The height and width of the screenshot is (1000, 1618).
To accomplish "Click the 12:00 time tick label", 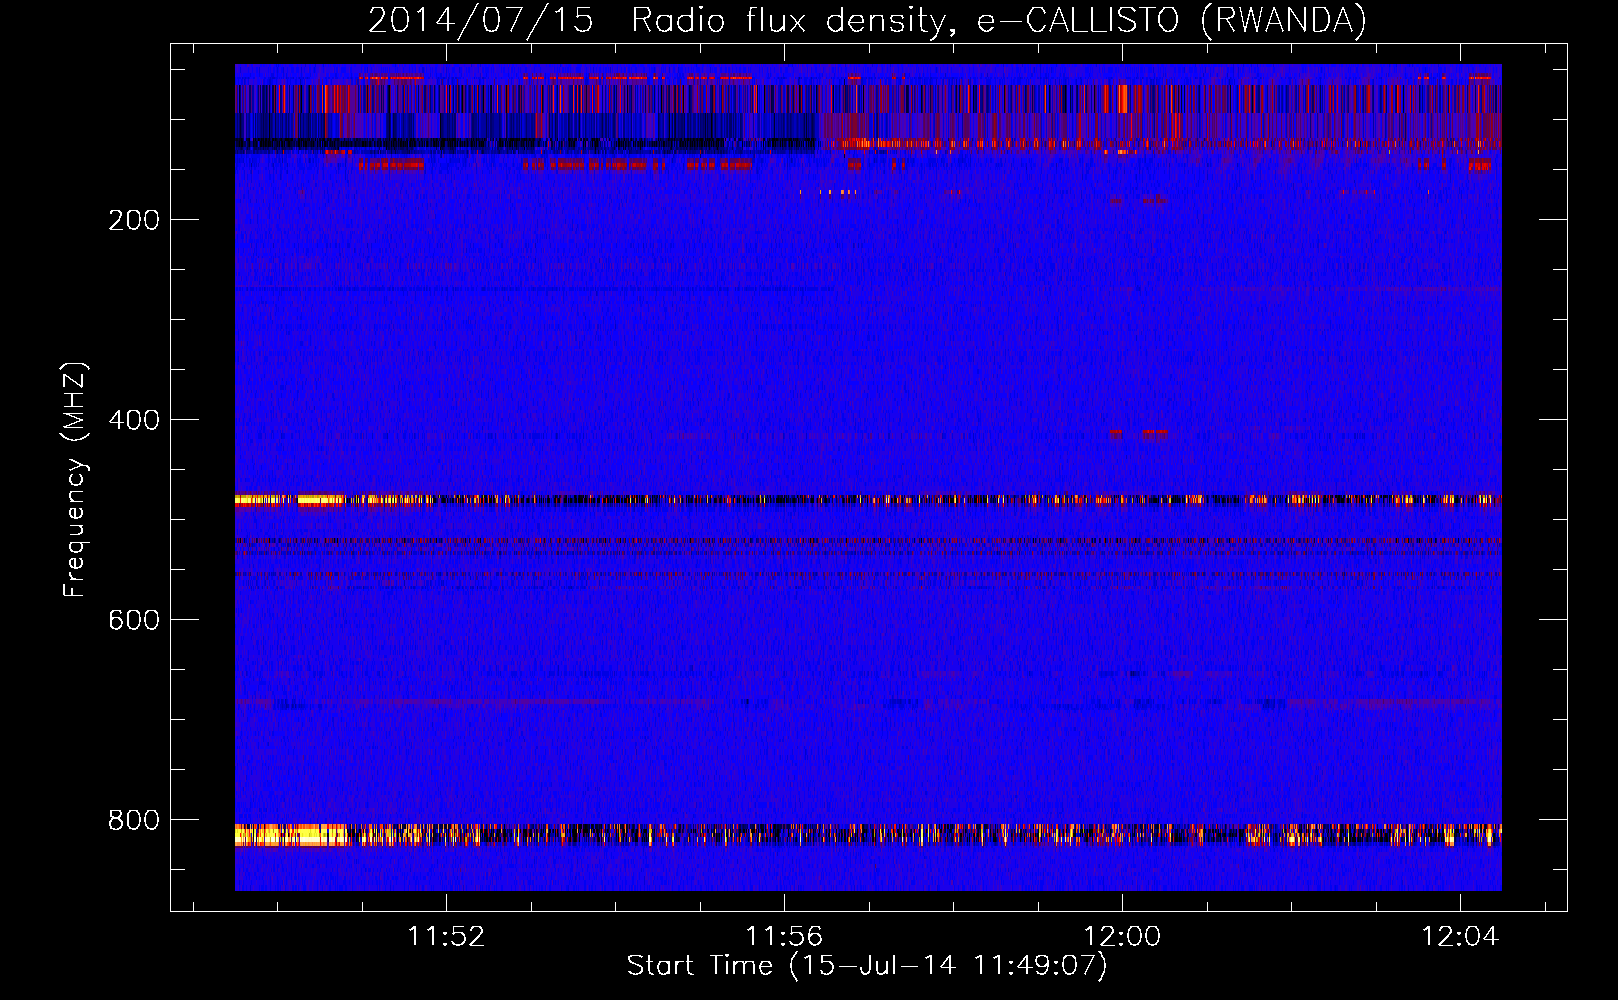I will 1122,936.
